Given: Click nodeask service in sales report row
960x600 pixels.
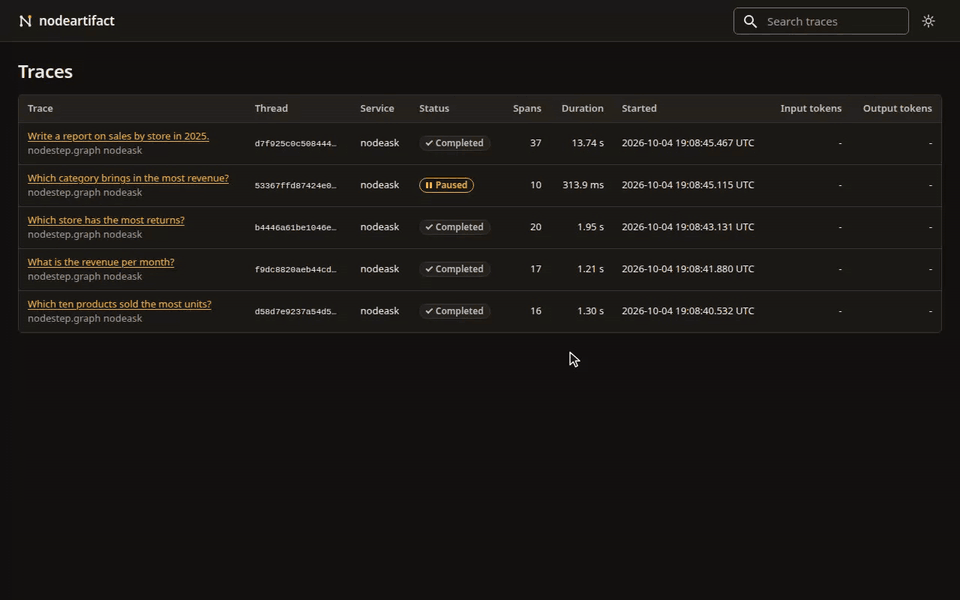Looking at the screenshot, I should 380,143.
